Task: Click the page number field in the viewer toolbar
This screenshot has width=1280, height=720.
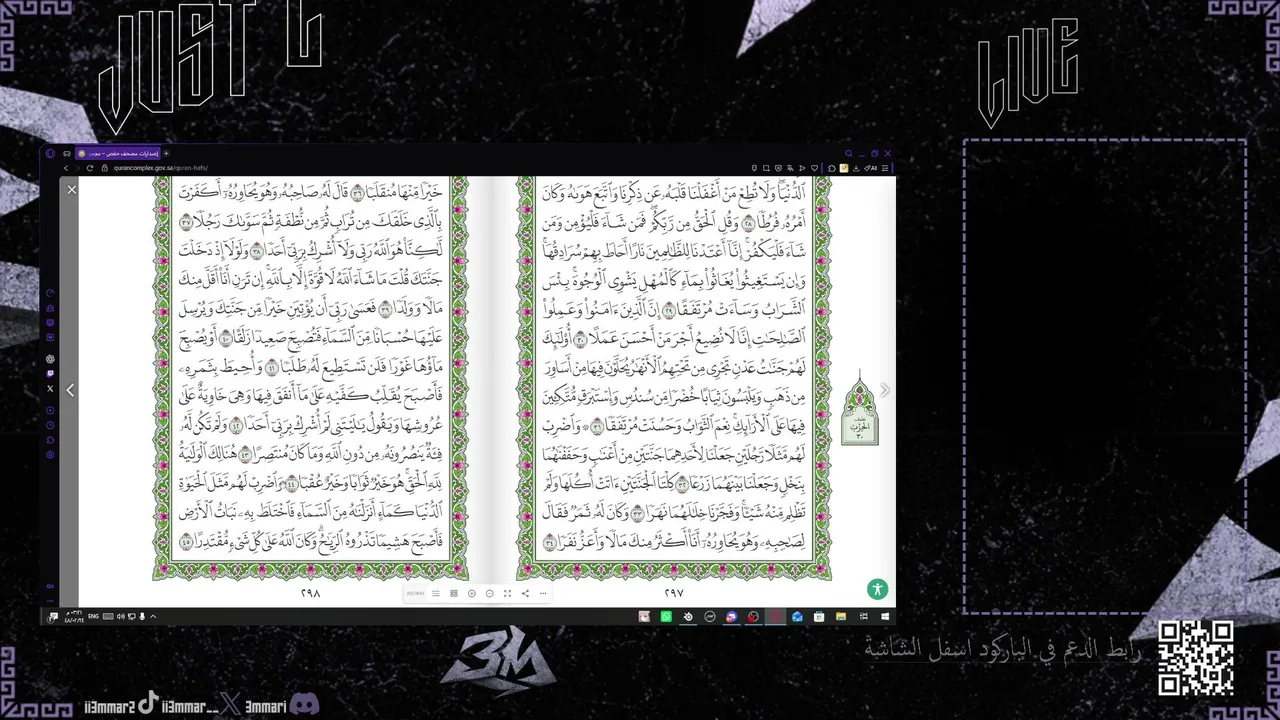Action: click(415, 594)
